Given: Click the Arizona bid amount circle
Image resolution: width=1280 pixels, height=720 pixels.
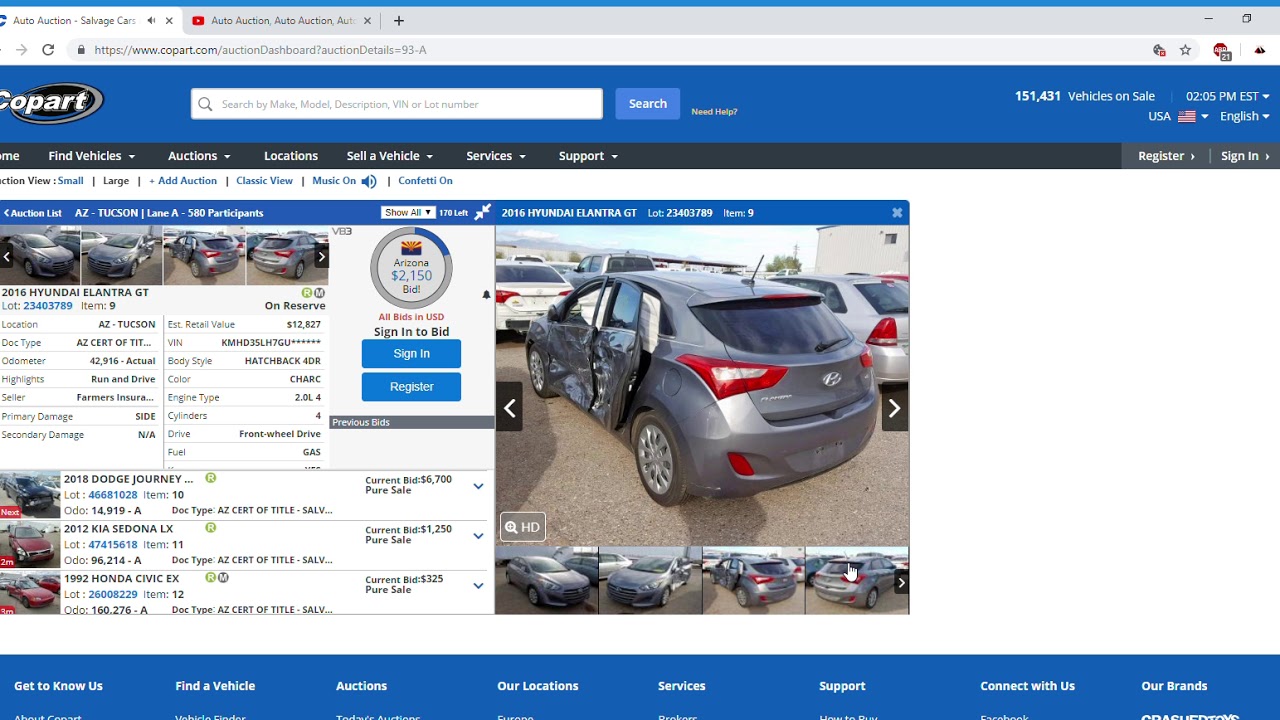Looking at the screenshot, I should tap(411, 268).
